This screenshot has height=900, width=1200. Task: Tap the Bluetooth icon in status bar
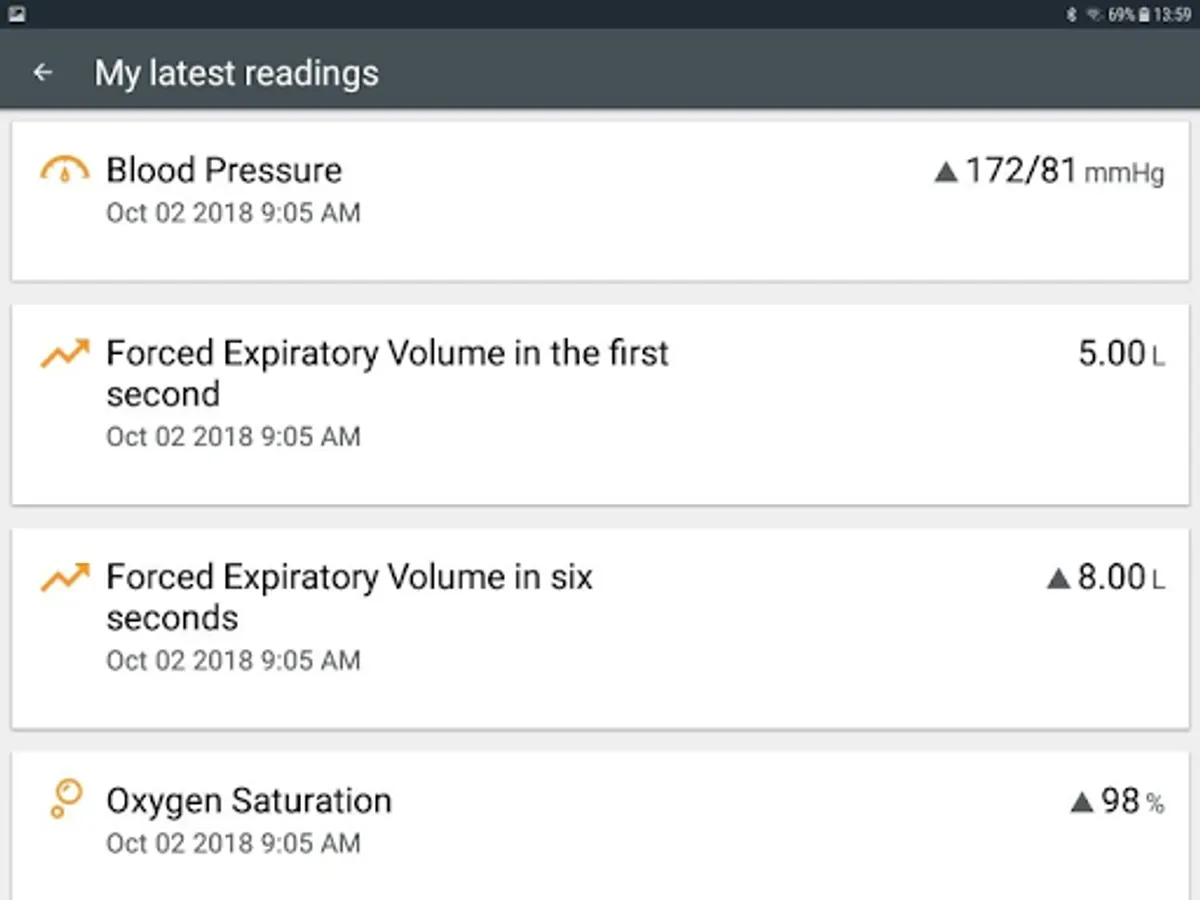pyautogui.click(x=1069, y=14)
